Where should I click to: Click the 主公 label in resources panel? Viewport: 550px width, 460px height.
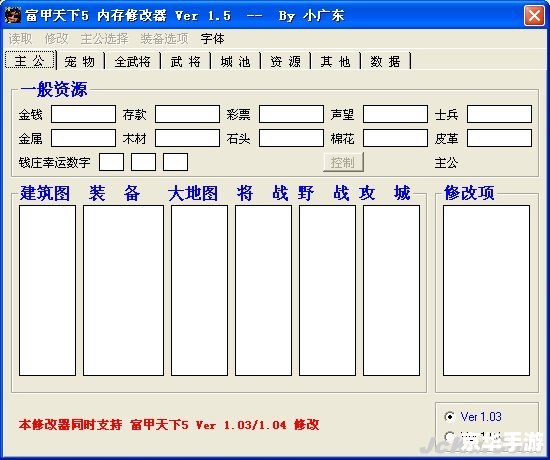click(x=446, y=163)
